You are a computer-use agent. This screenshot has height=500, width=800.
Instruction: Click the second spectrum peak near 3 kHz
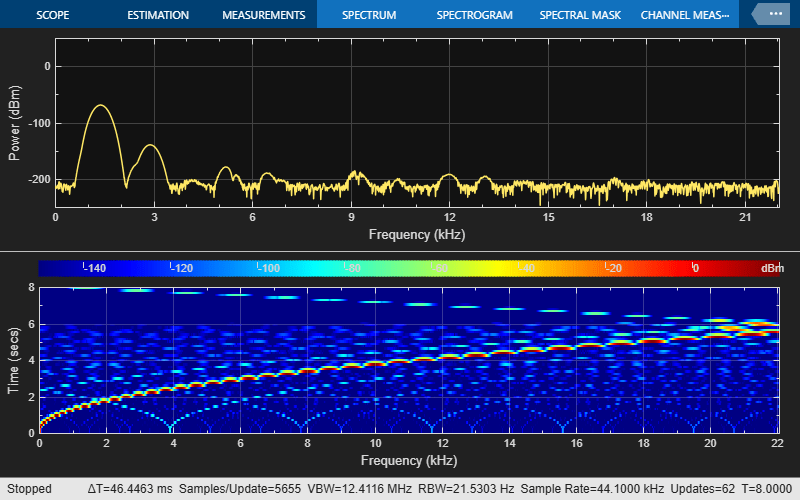click(151, 145)
